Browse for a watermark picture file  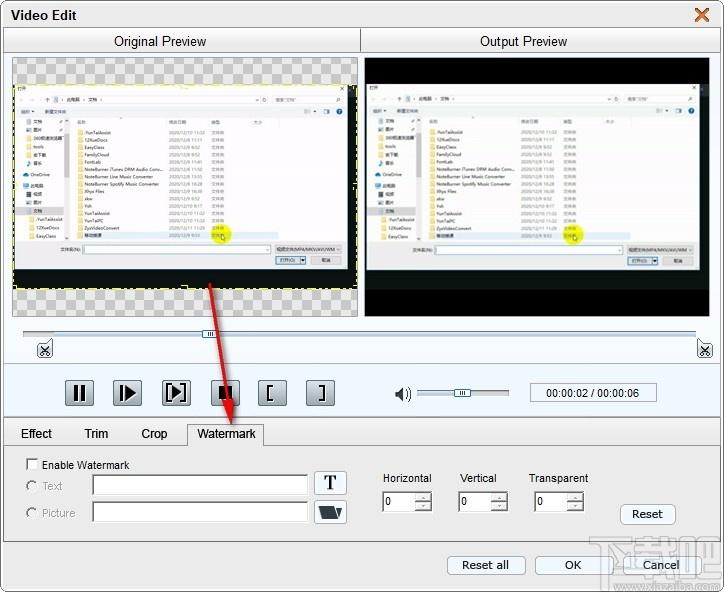tap(330, 512)
